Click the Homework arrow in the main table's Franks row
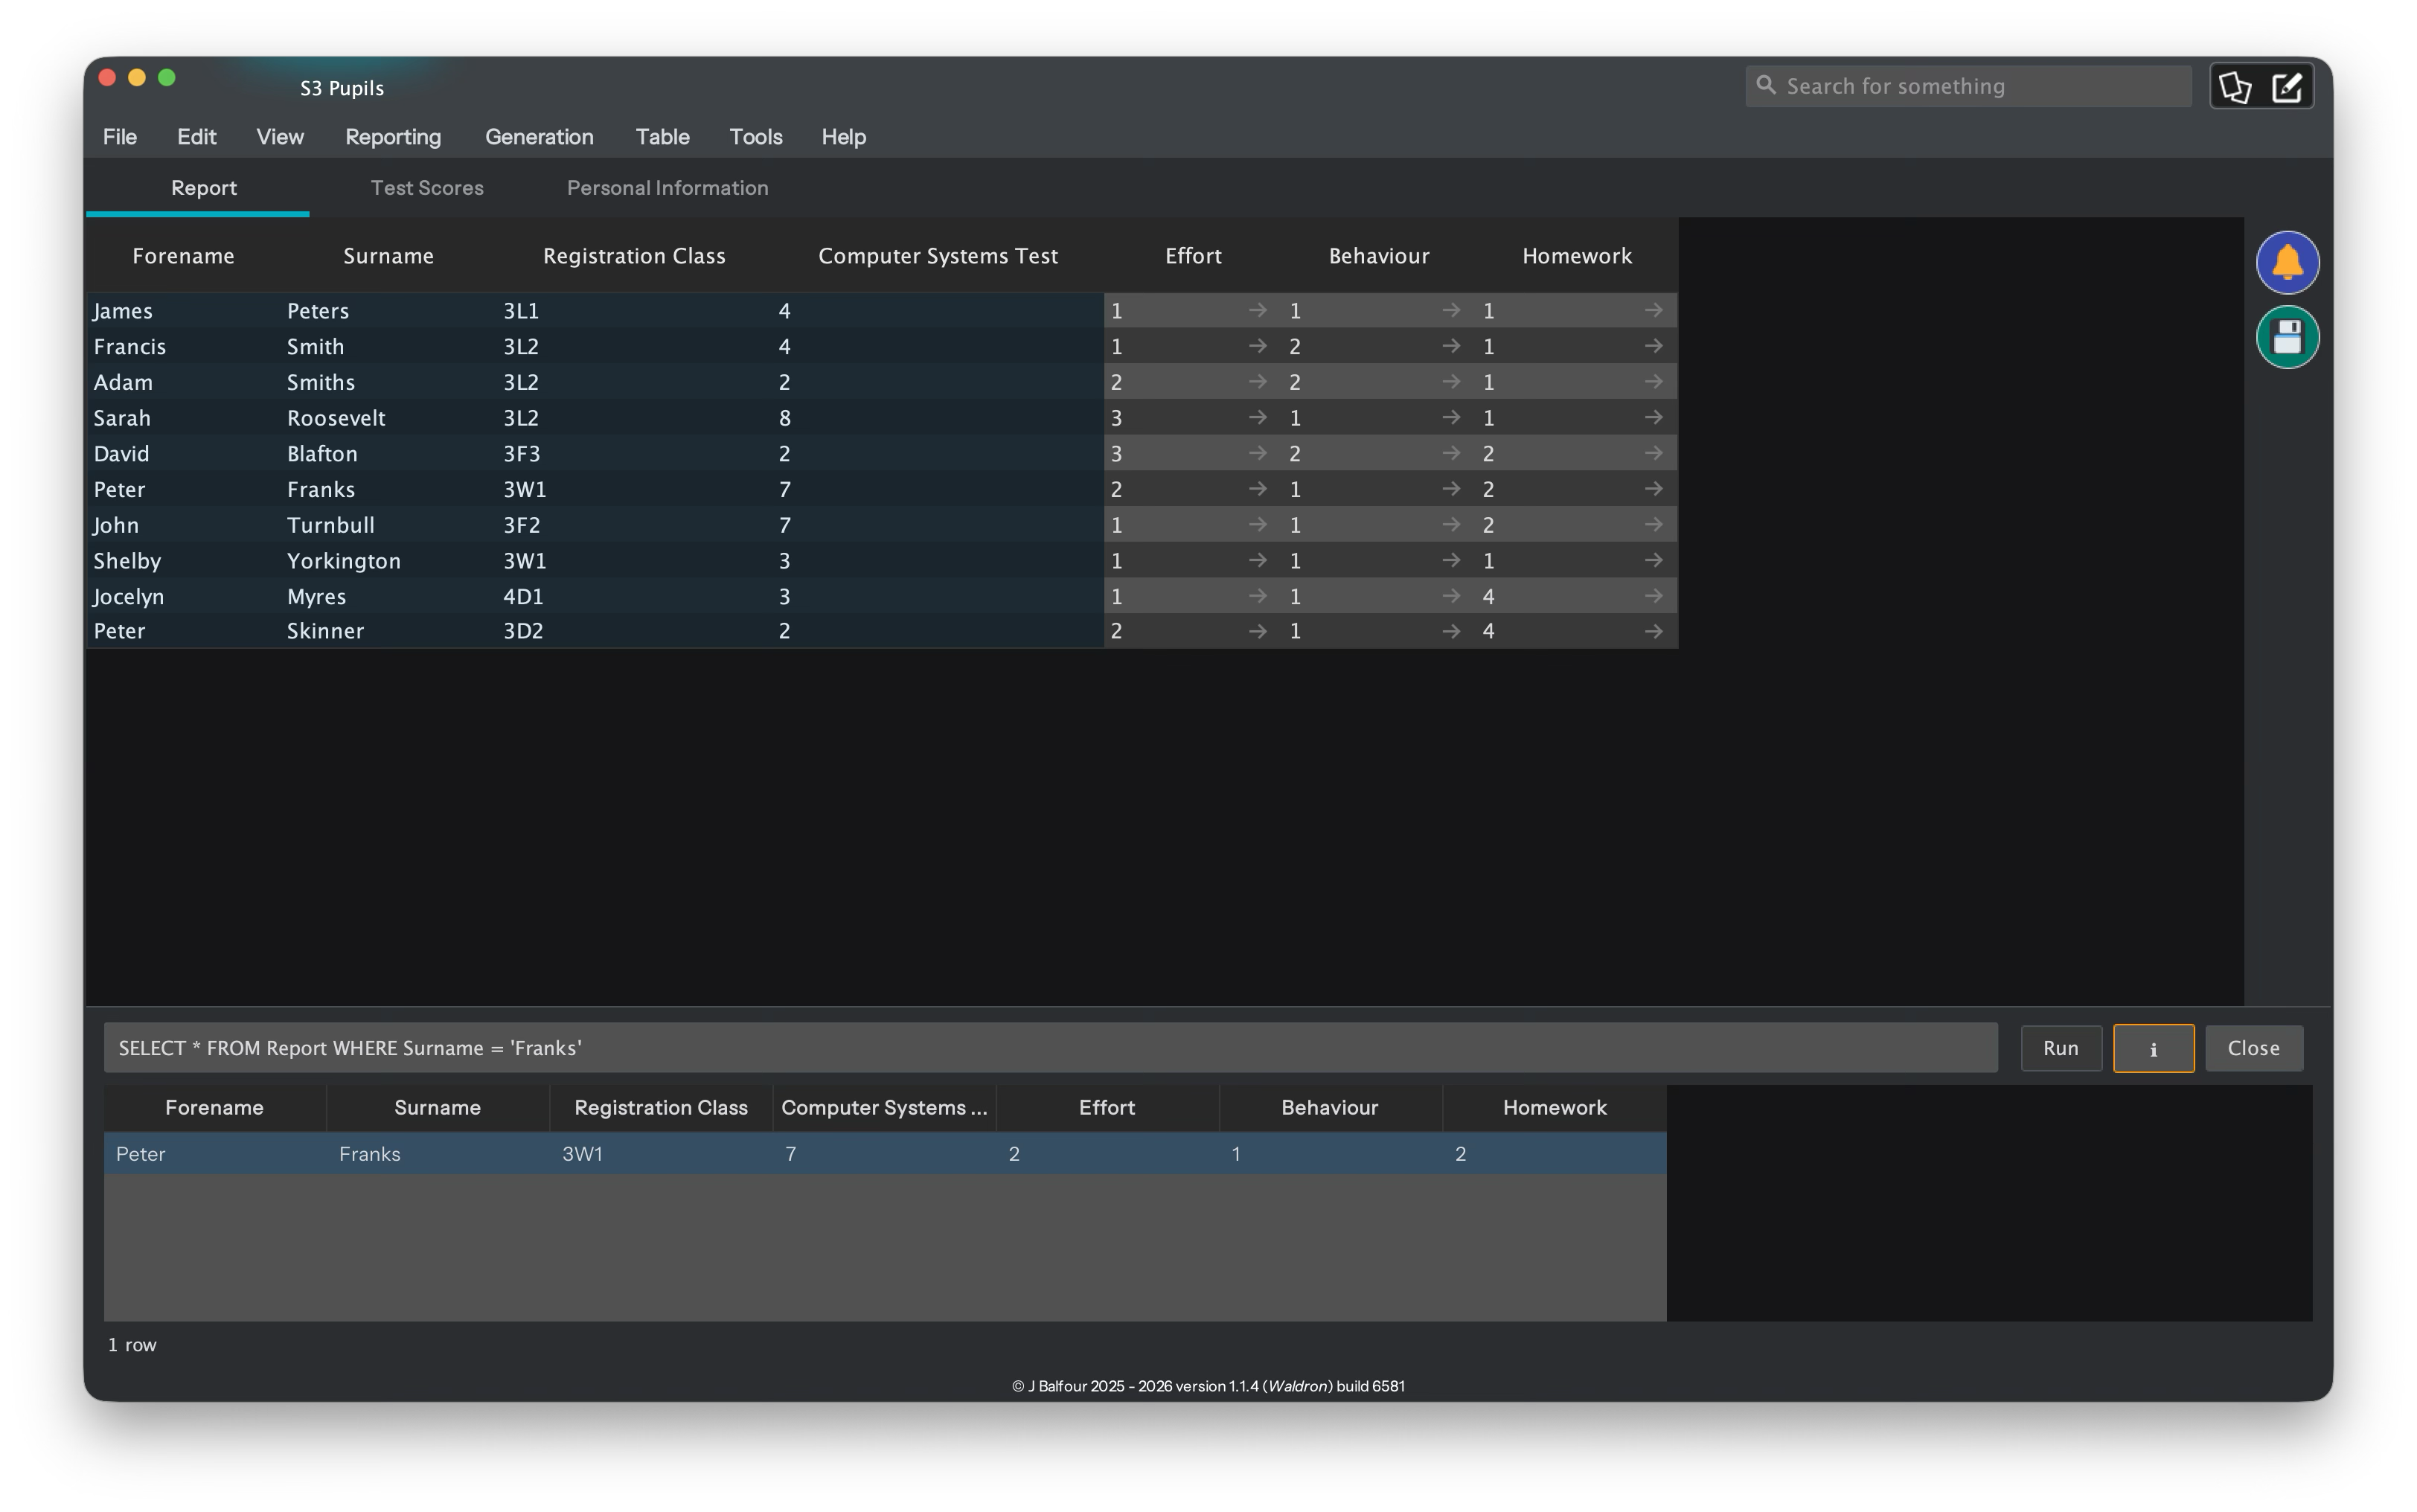 pos(1654,489)
